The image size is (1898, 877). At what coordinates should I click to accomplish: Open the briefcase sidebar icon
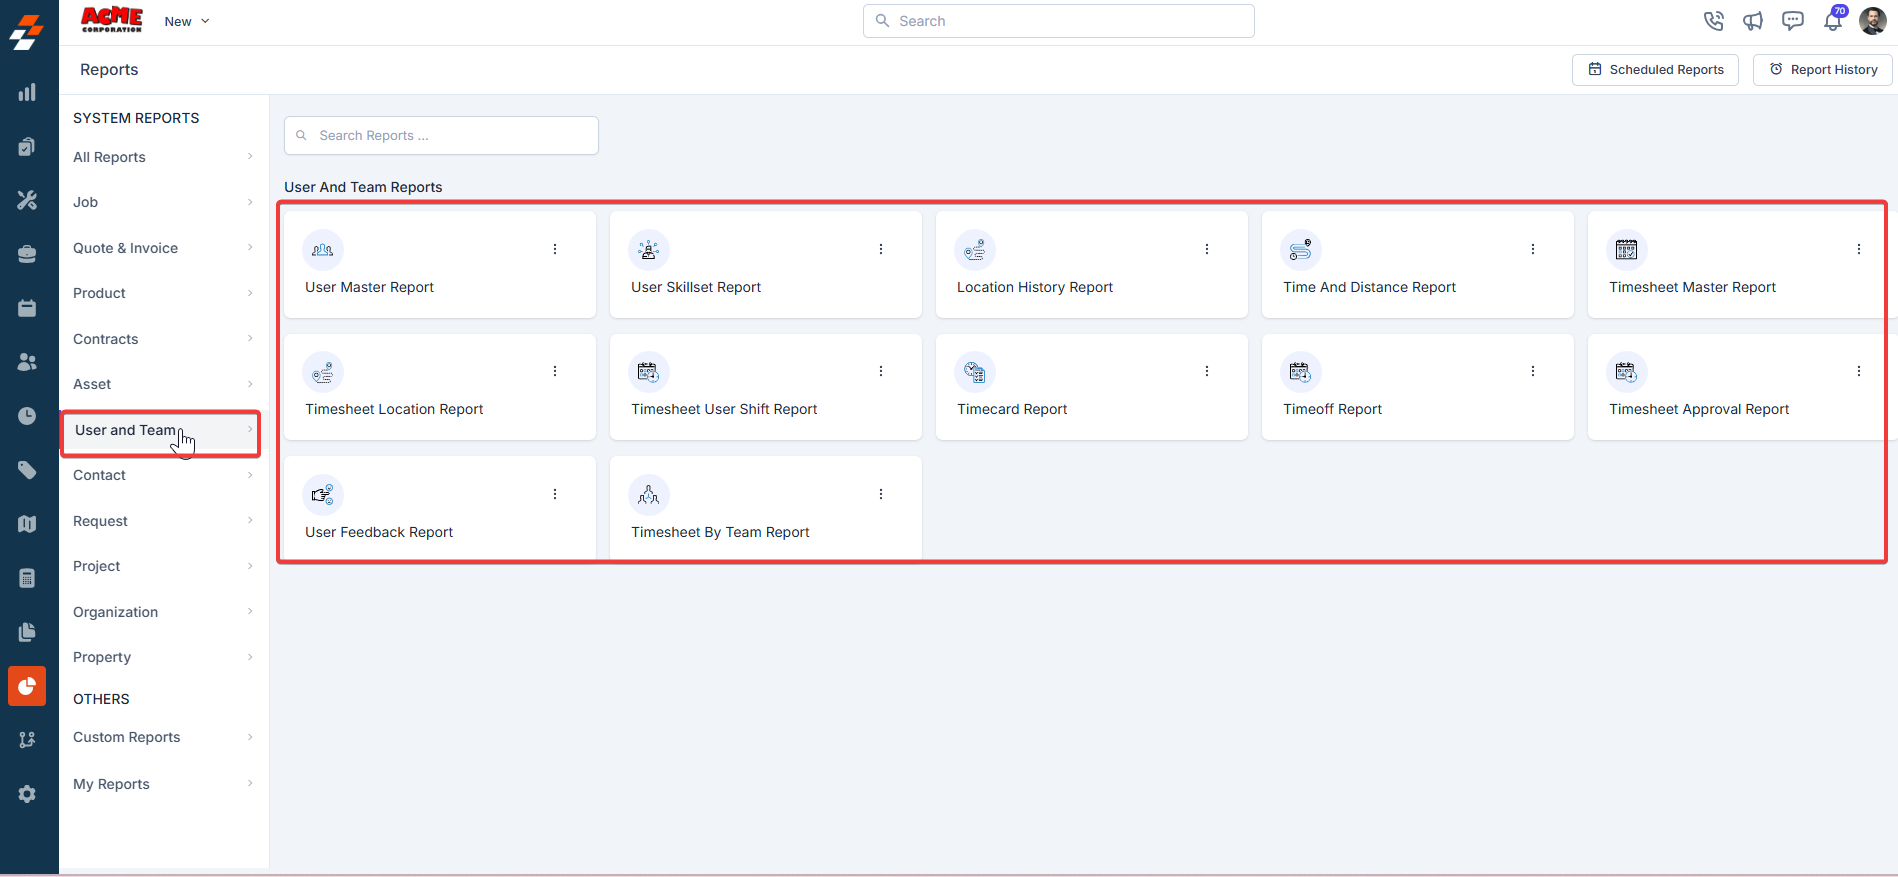pos(27,254)
